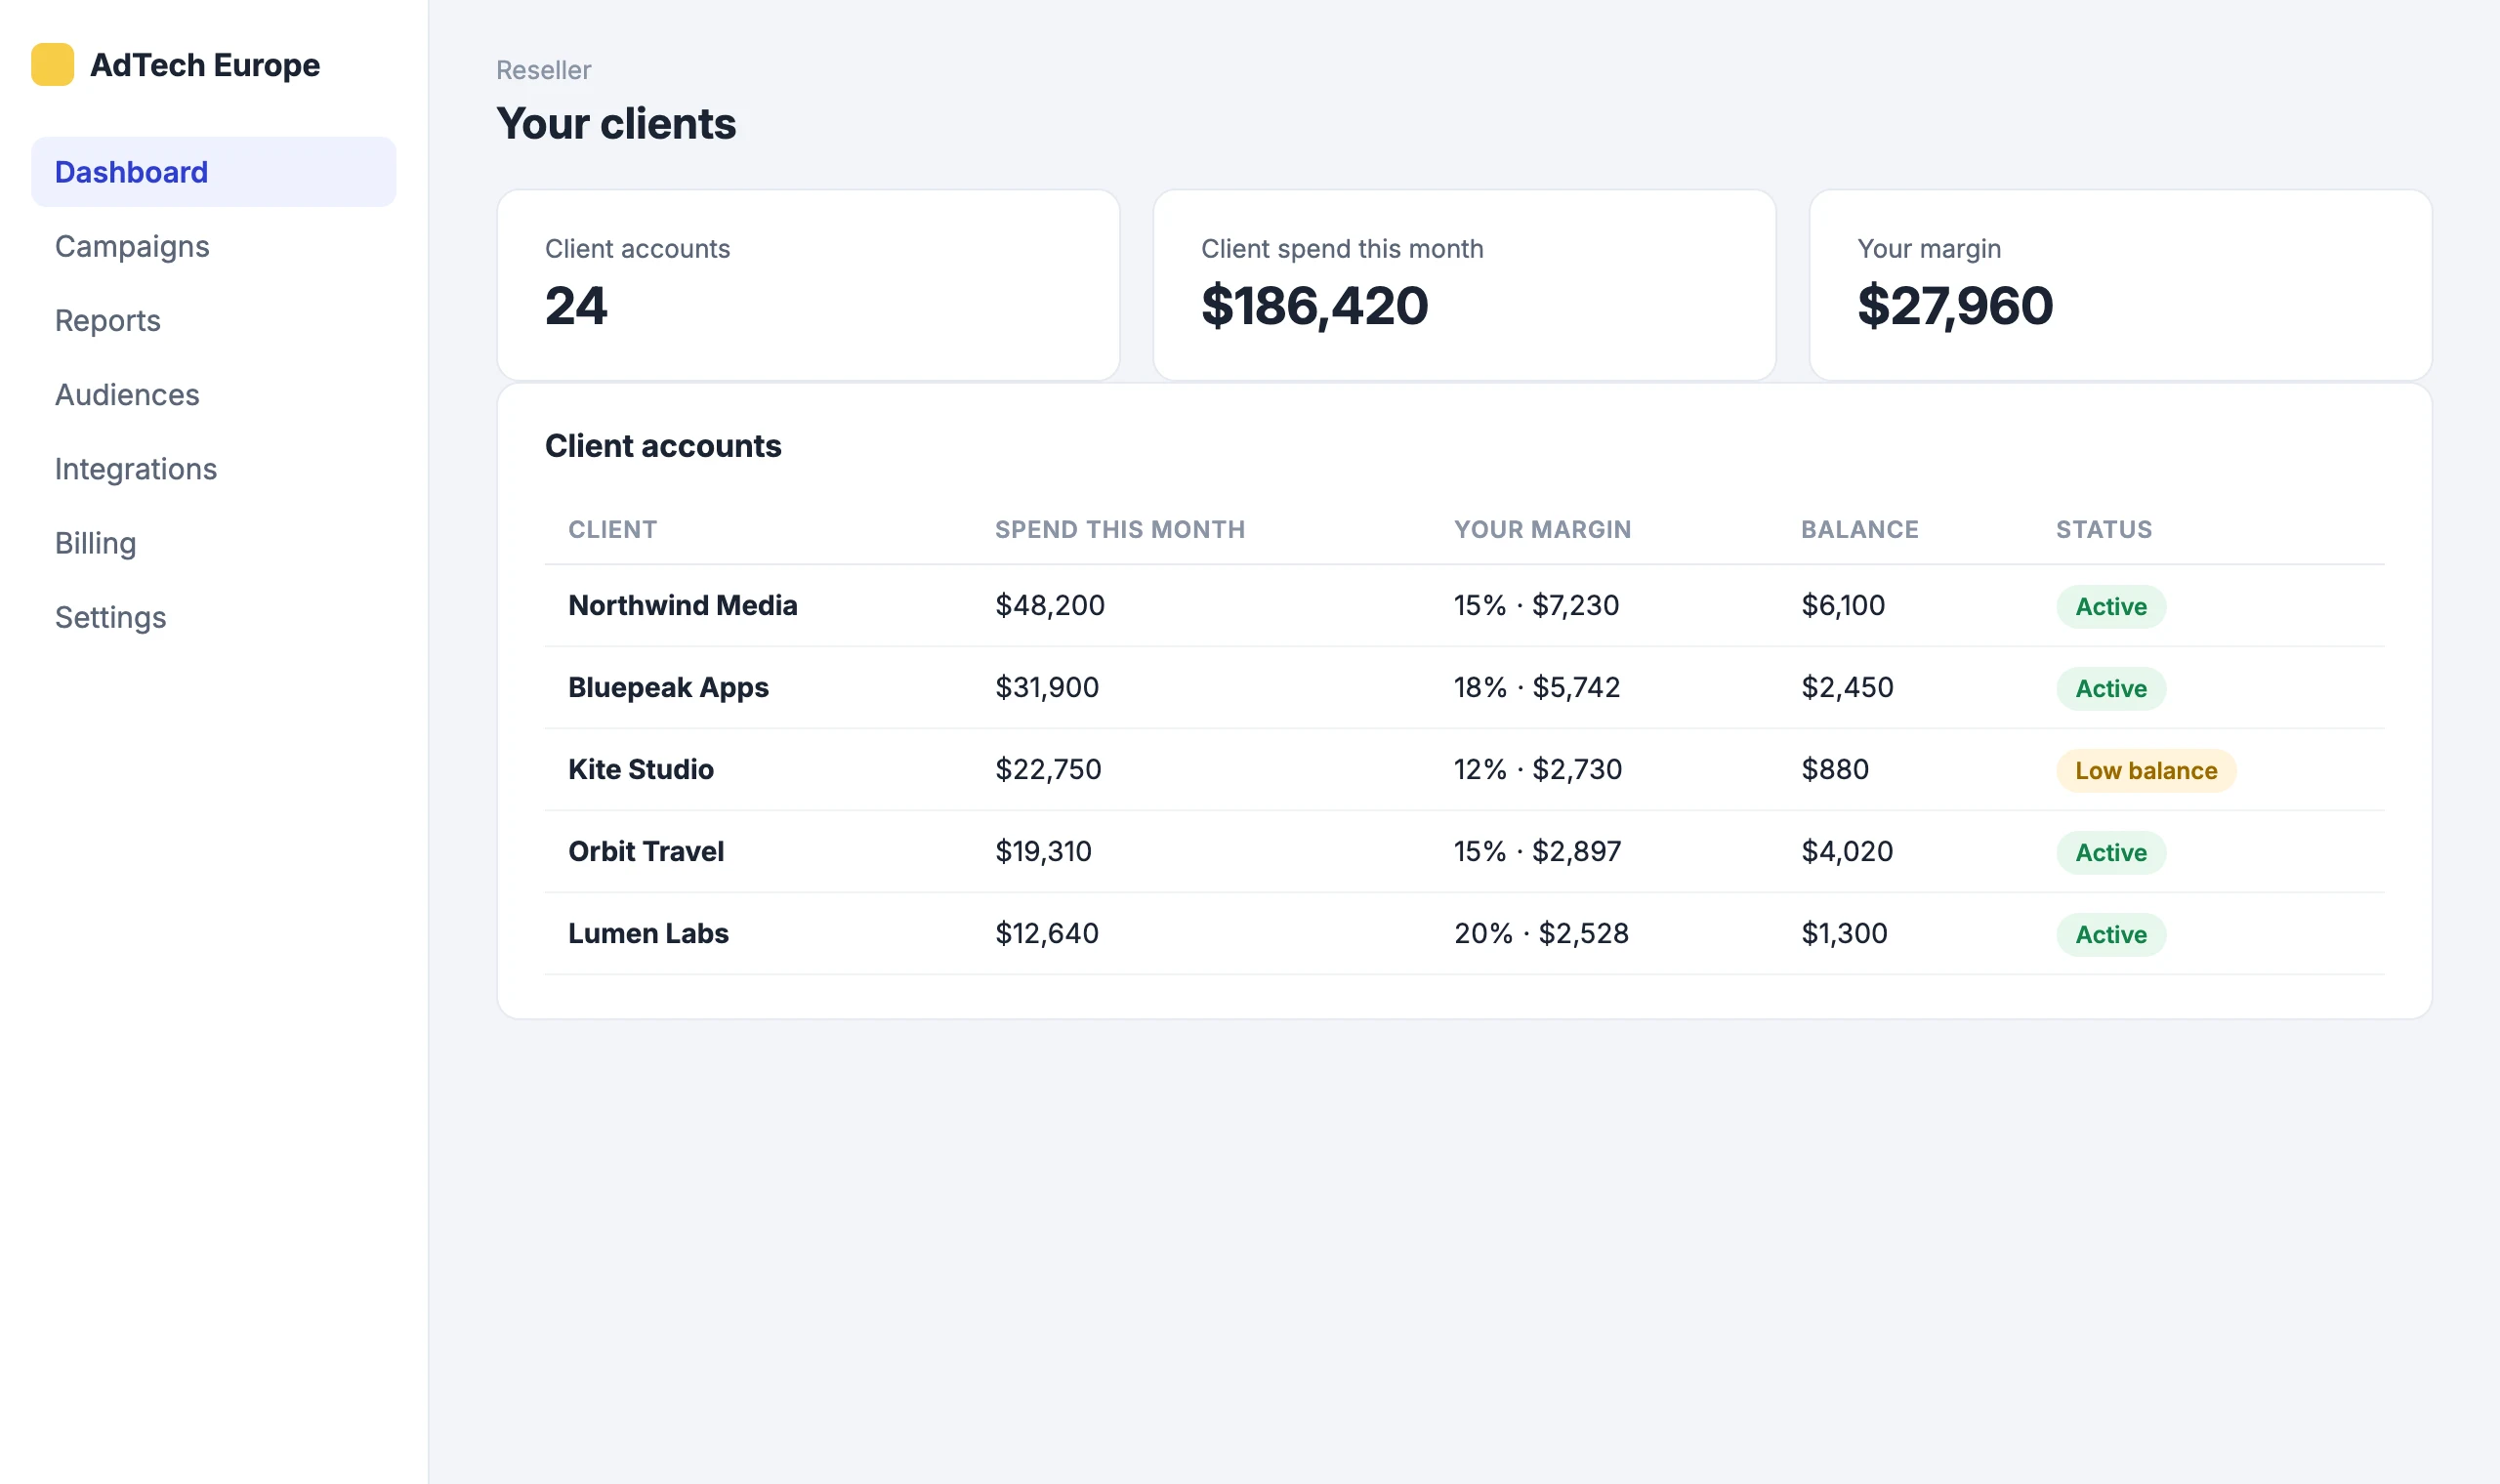Screen dimensions: 2500x1484
Task: Click the Reseller breadcrumb label
Action: coord(544,70)
